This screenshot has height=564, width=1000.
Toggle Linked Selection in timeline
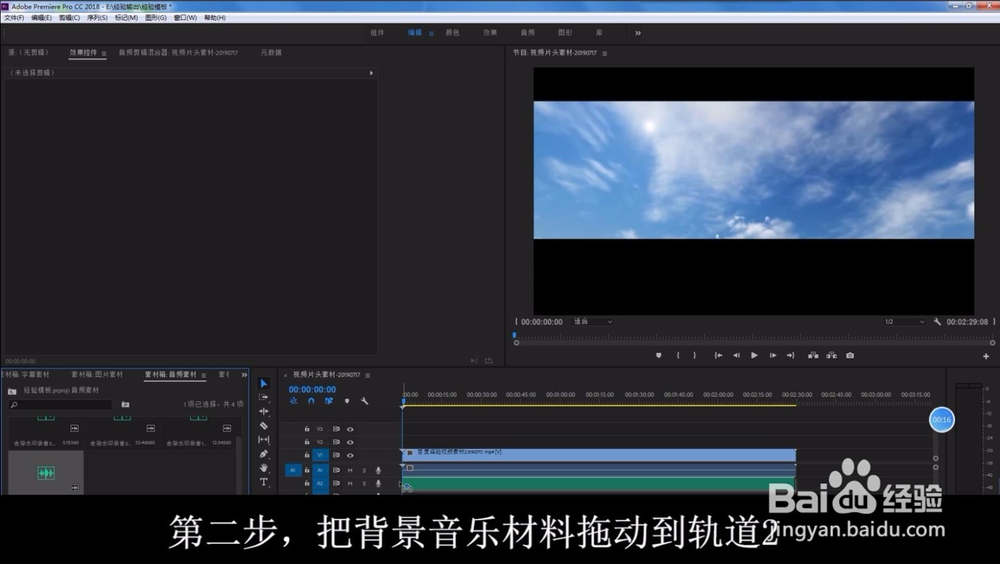(x=329, y=401)
